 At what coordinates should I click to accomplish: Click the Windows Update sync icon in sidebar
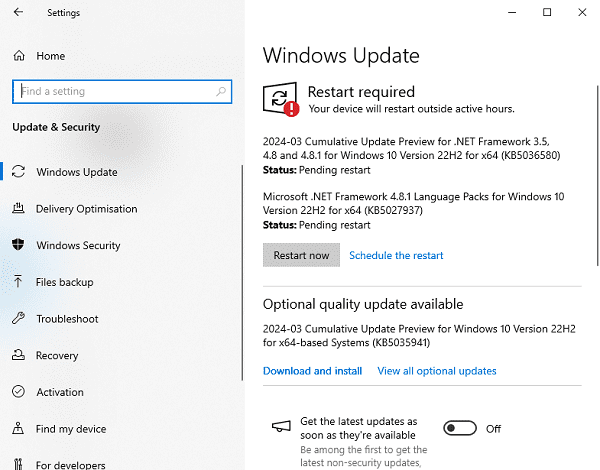pos(18,171)
